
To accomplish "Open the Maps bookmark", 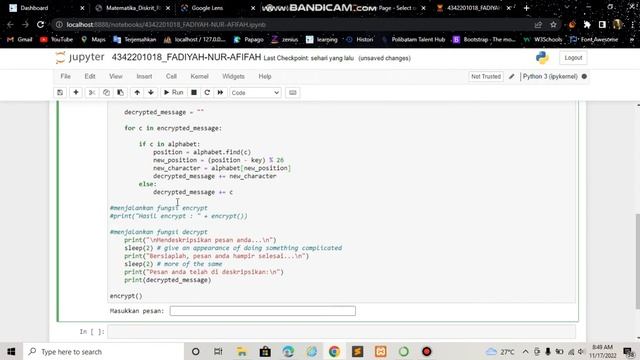I will (x=93, y=40).
